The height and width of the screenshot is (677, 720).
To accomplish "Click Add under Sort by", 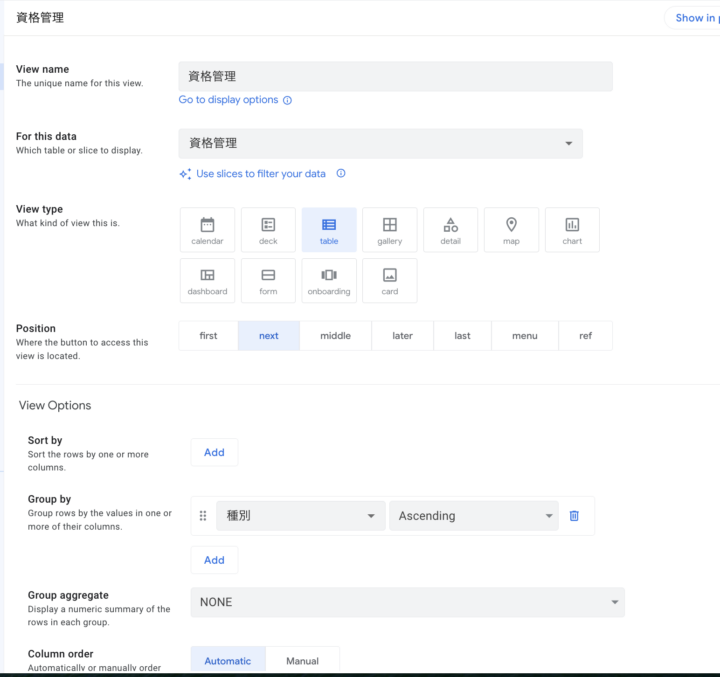I will tap(214, 452).
